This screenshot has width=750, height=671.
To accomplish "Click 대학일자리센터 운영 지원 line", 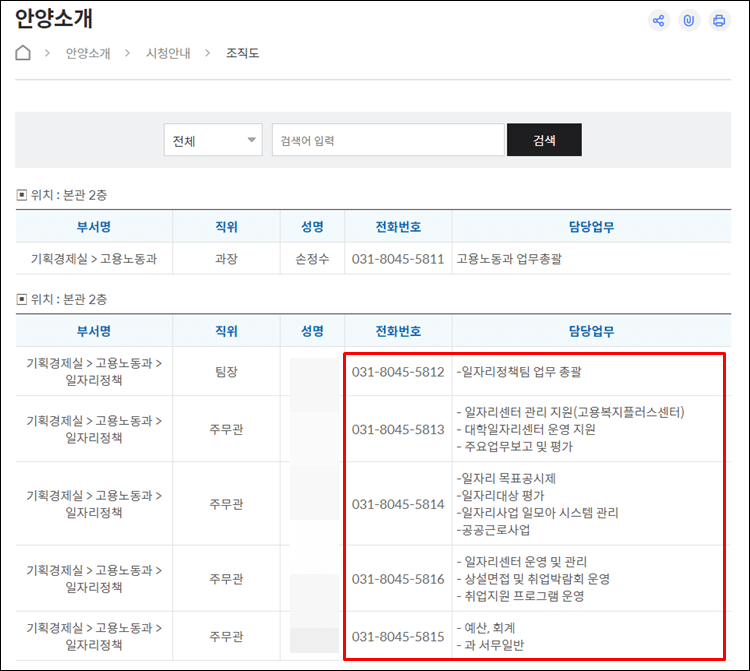I will click(526, 429).
